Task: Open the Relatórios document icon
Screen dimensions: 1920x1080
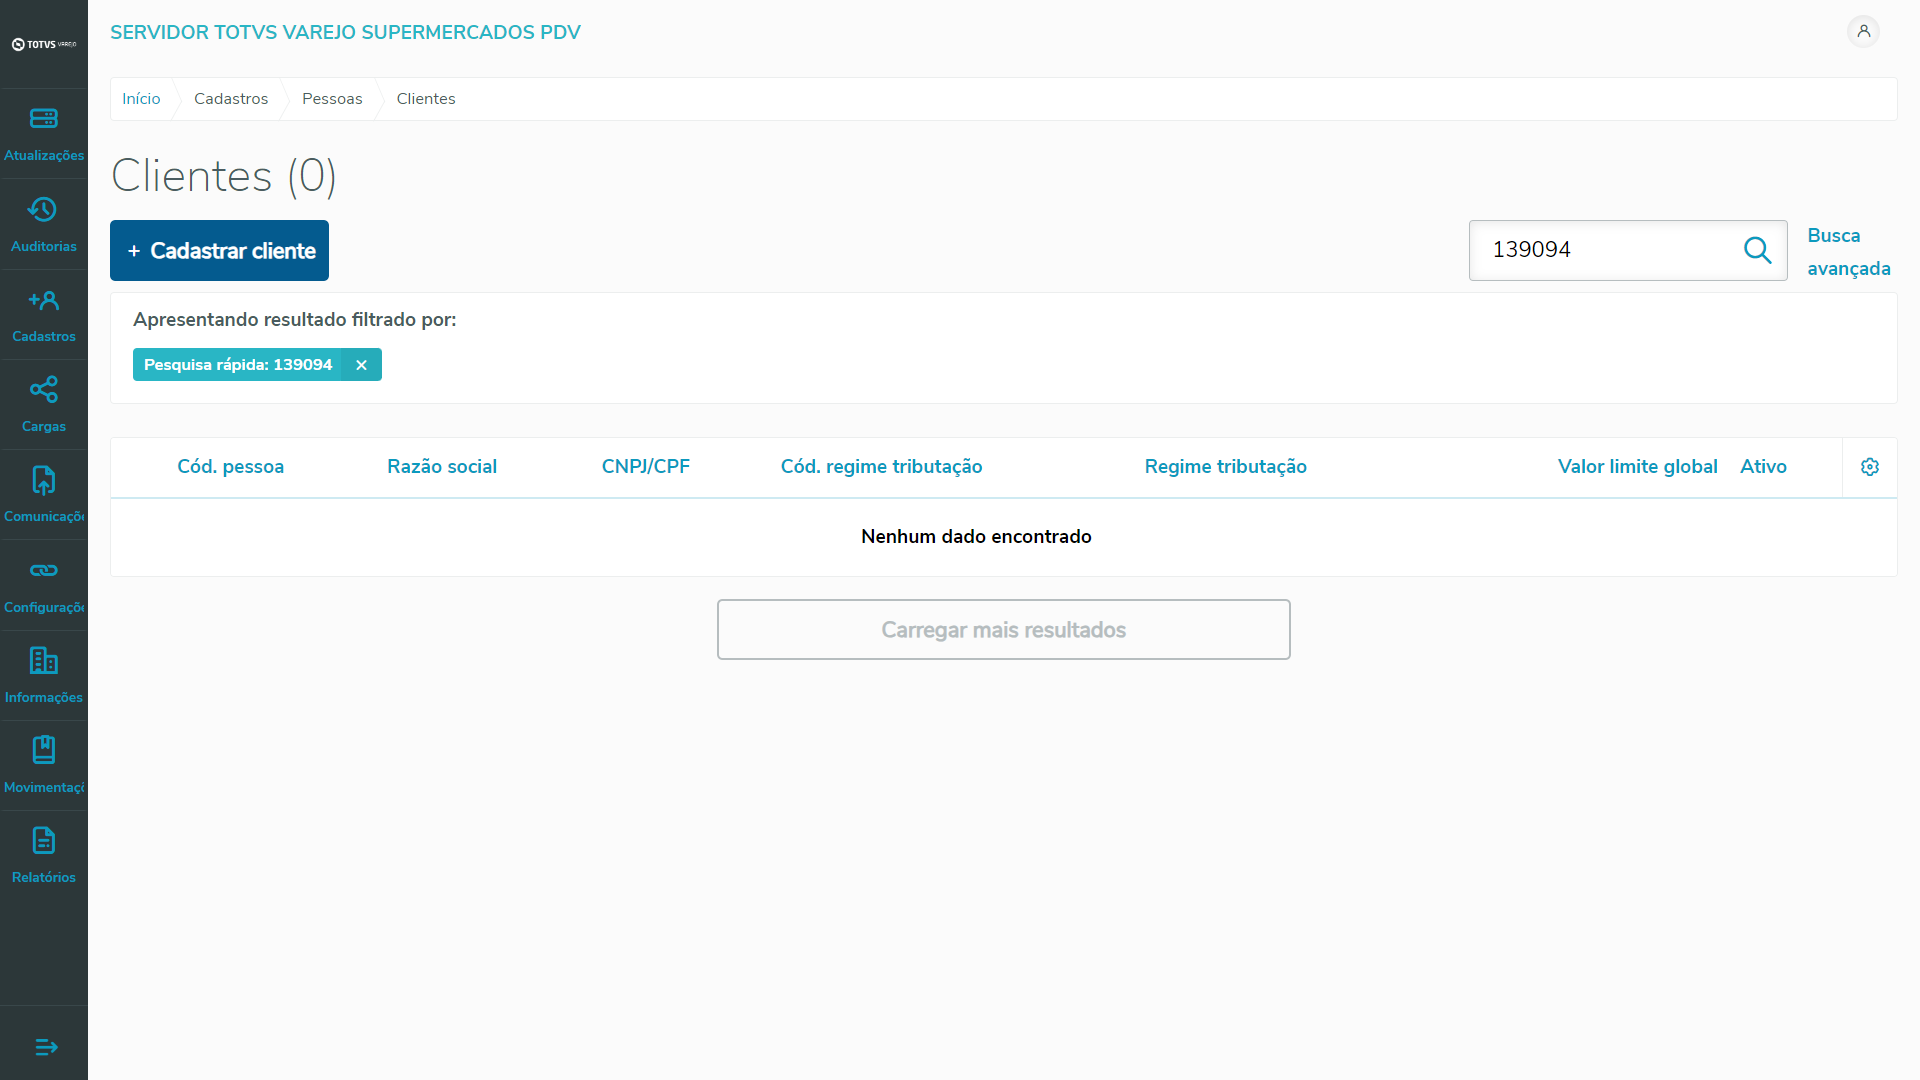Action: coord(43,841)
